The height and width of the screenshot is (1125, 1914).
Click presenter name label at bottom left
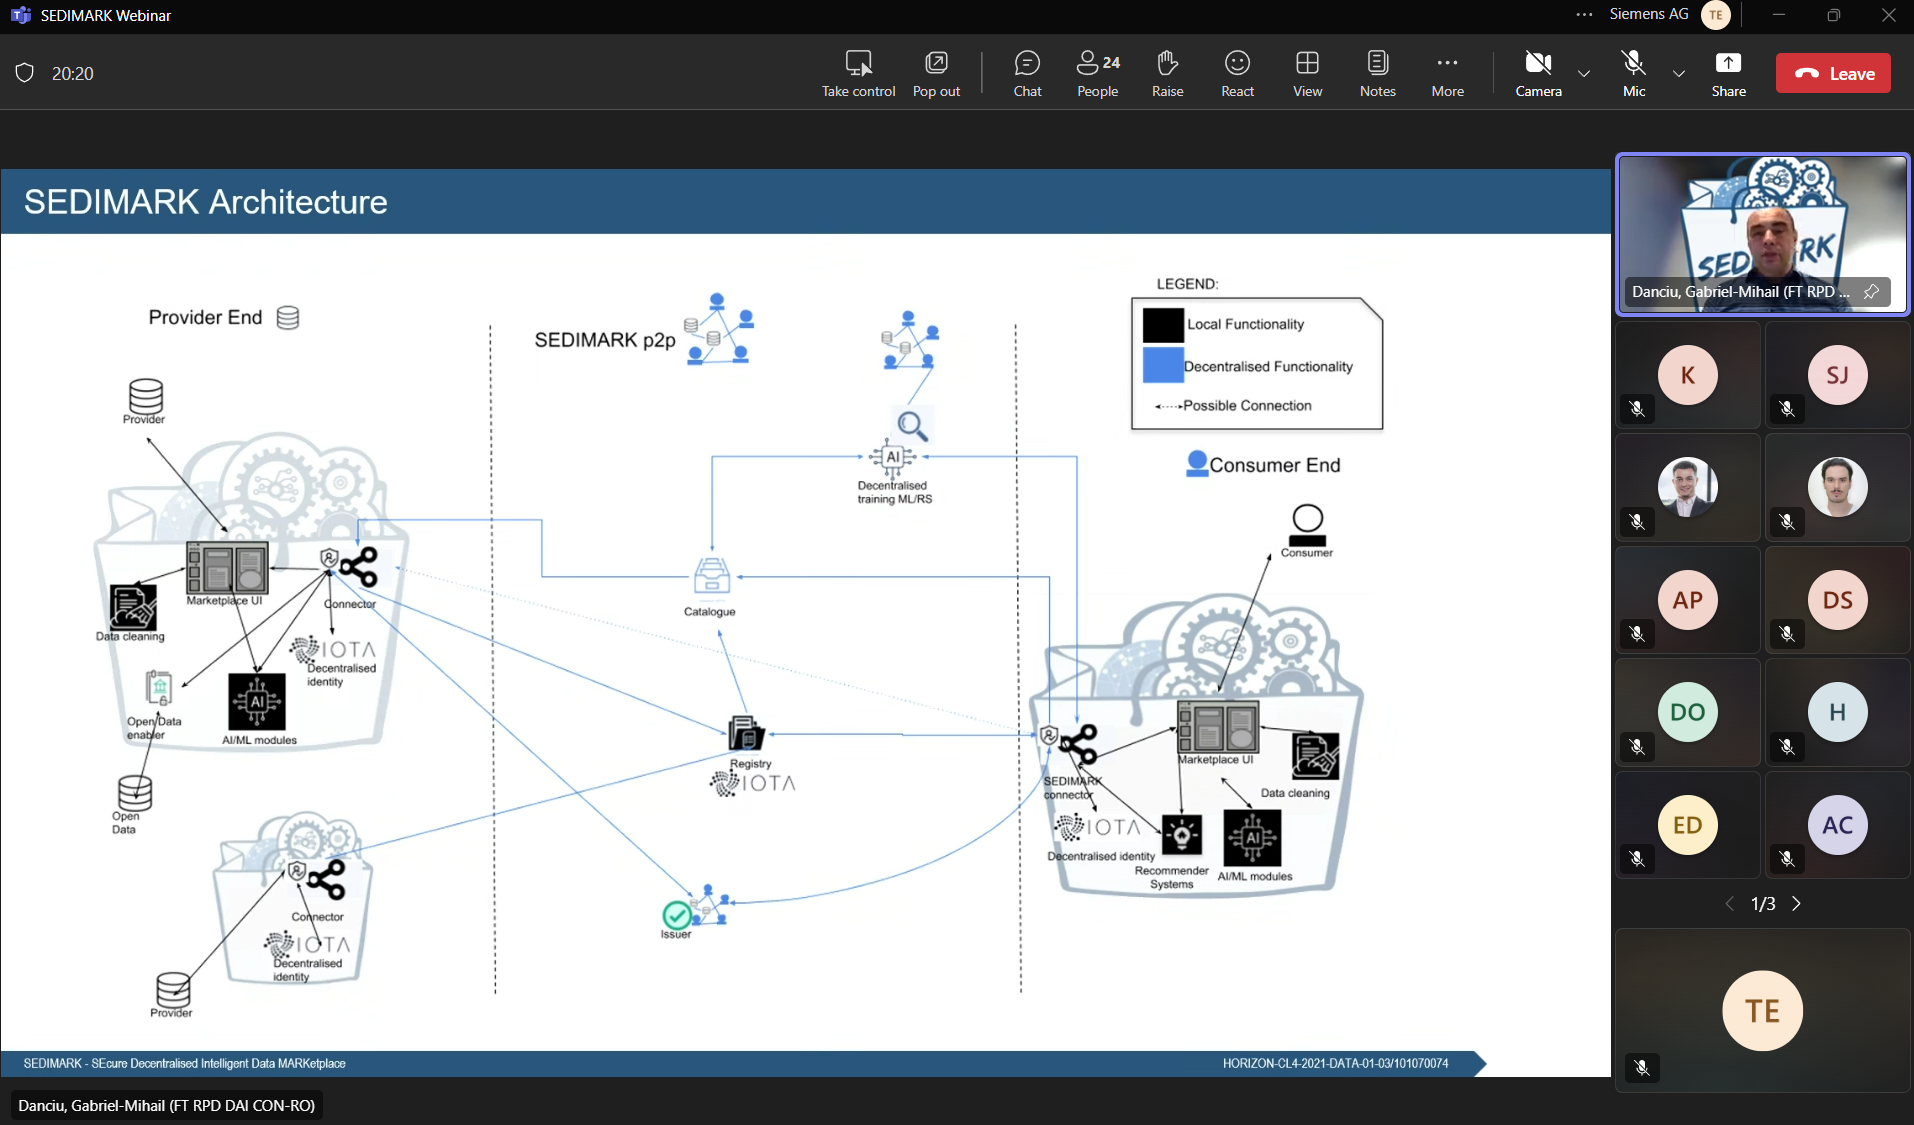coord(166,1105)
